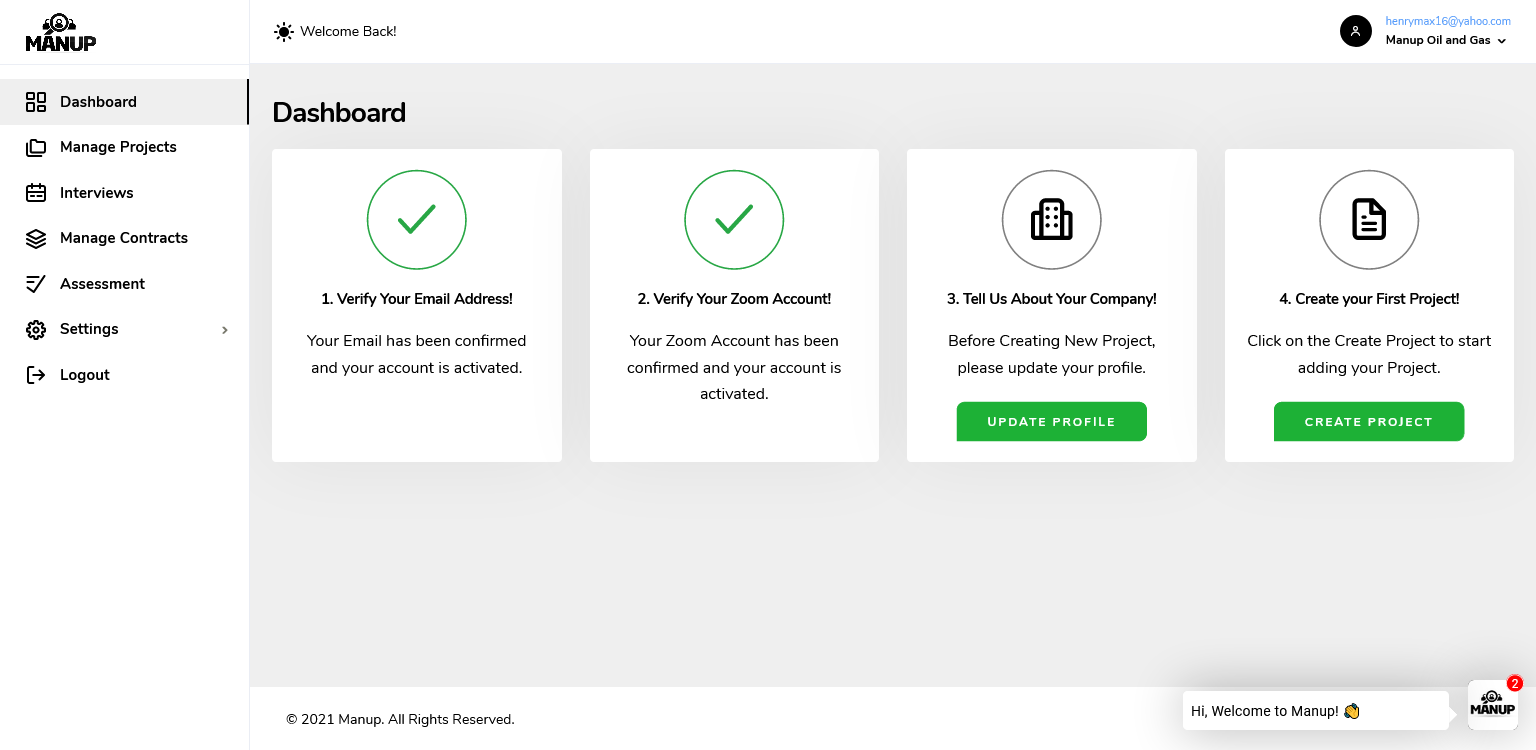The image size is (1536, 750).
Task: Click the user avatar icon
Action: pyautogui.click(x=1355, y=31)
